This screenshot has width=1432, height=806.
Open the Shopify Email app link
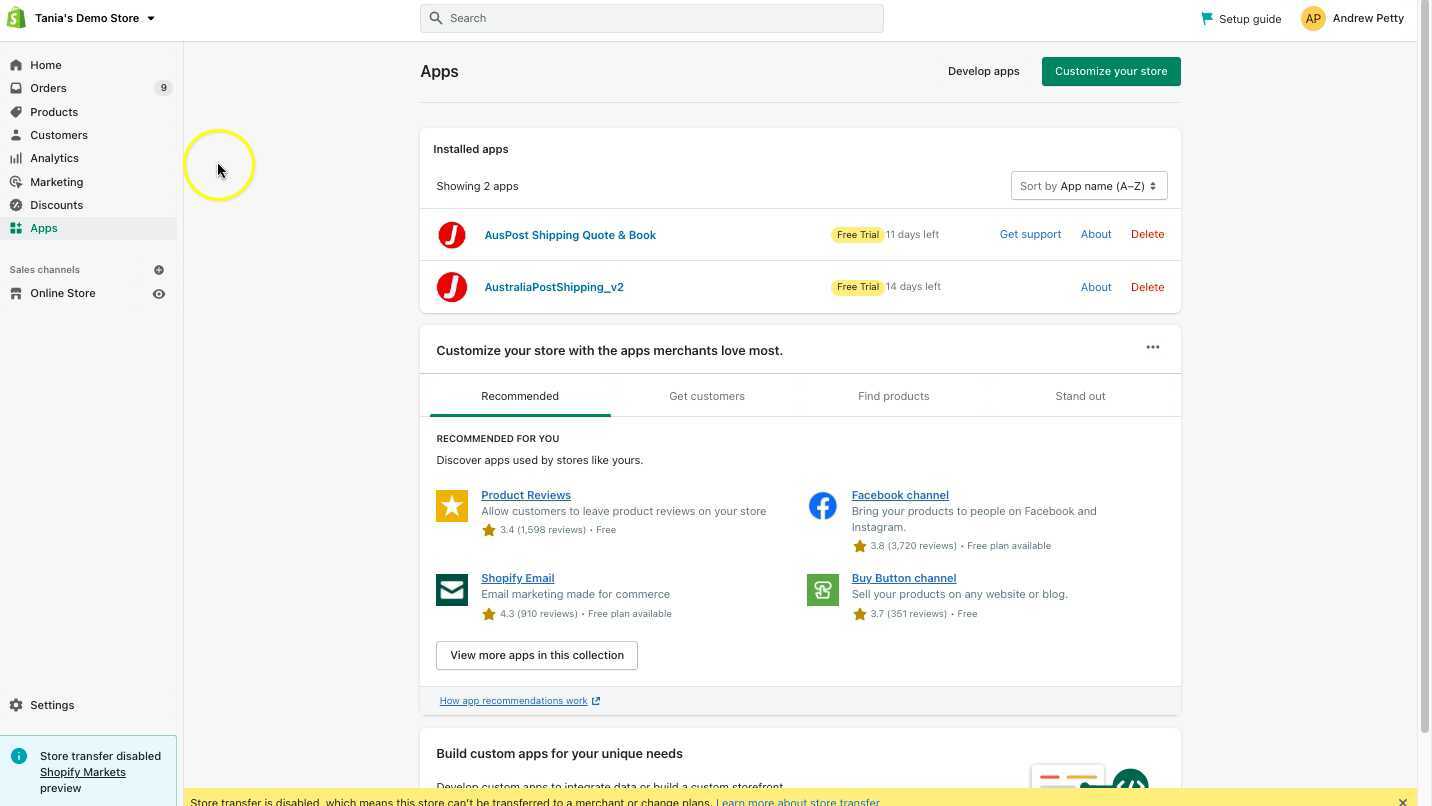[x=517, y=578]
